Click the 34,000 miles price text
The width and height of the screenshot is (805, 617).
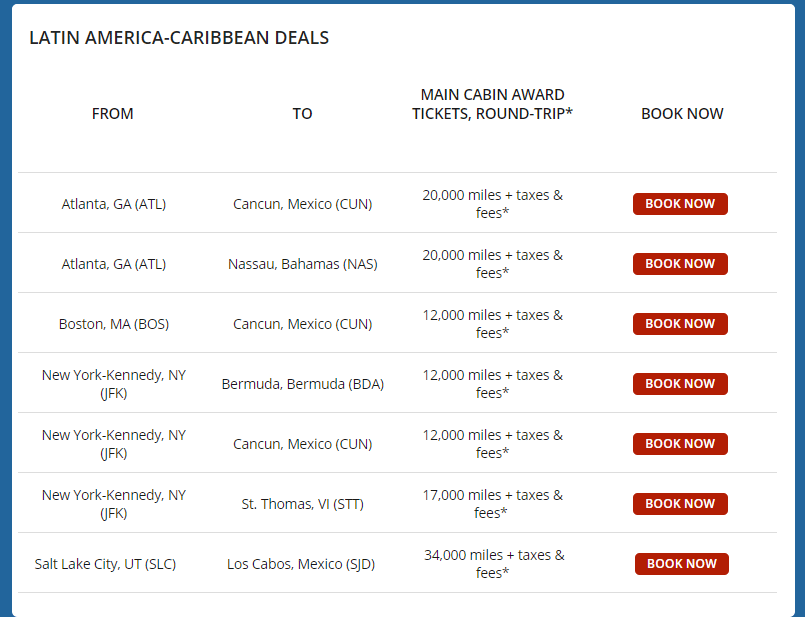pos(493,555)
